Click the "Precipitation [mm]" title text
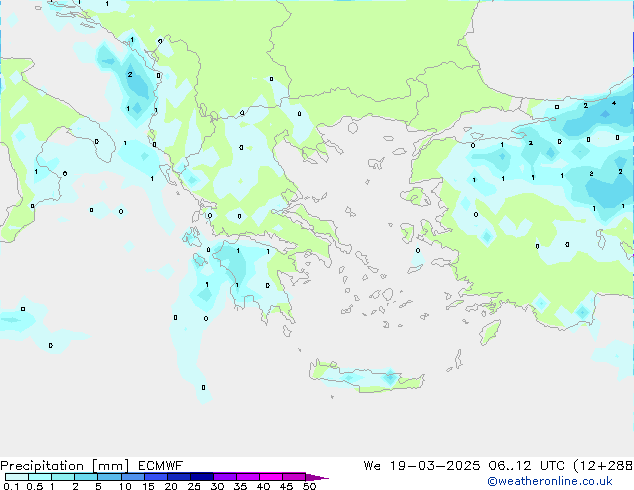 pyautogui.click(x=65, y=466)
